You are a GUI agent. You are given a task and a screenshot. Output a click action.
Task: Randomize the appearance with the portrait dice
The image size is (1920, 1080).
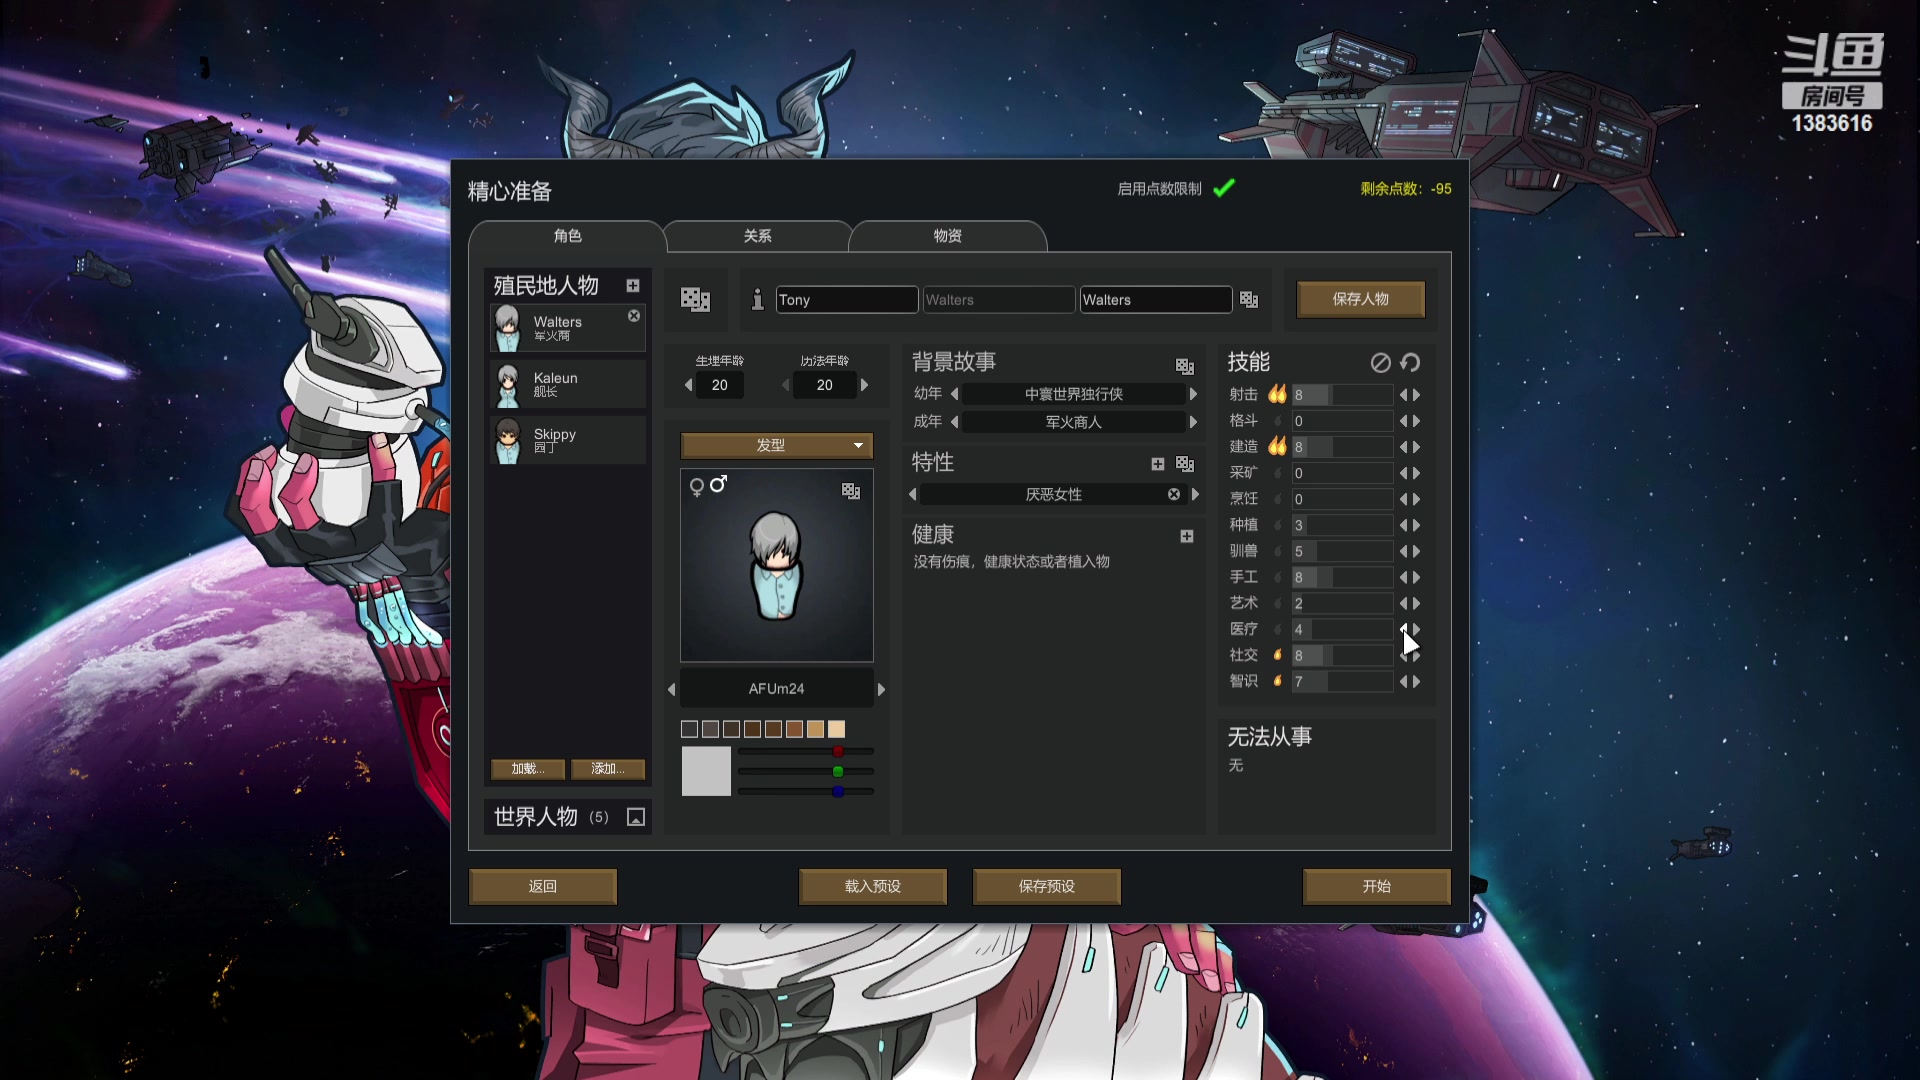click(x=851, y=491)
